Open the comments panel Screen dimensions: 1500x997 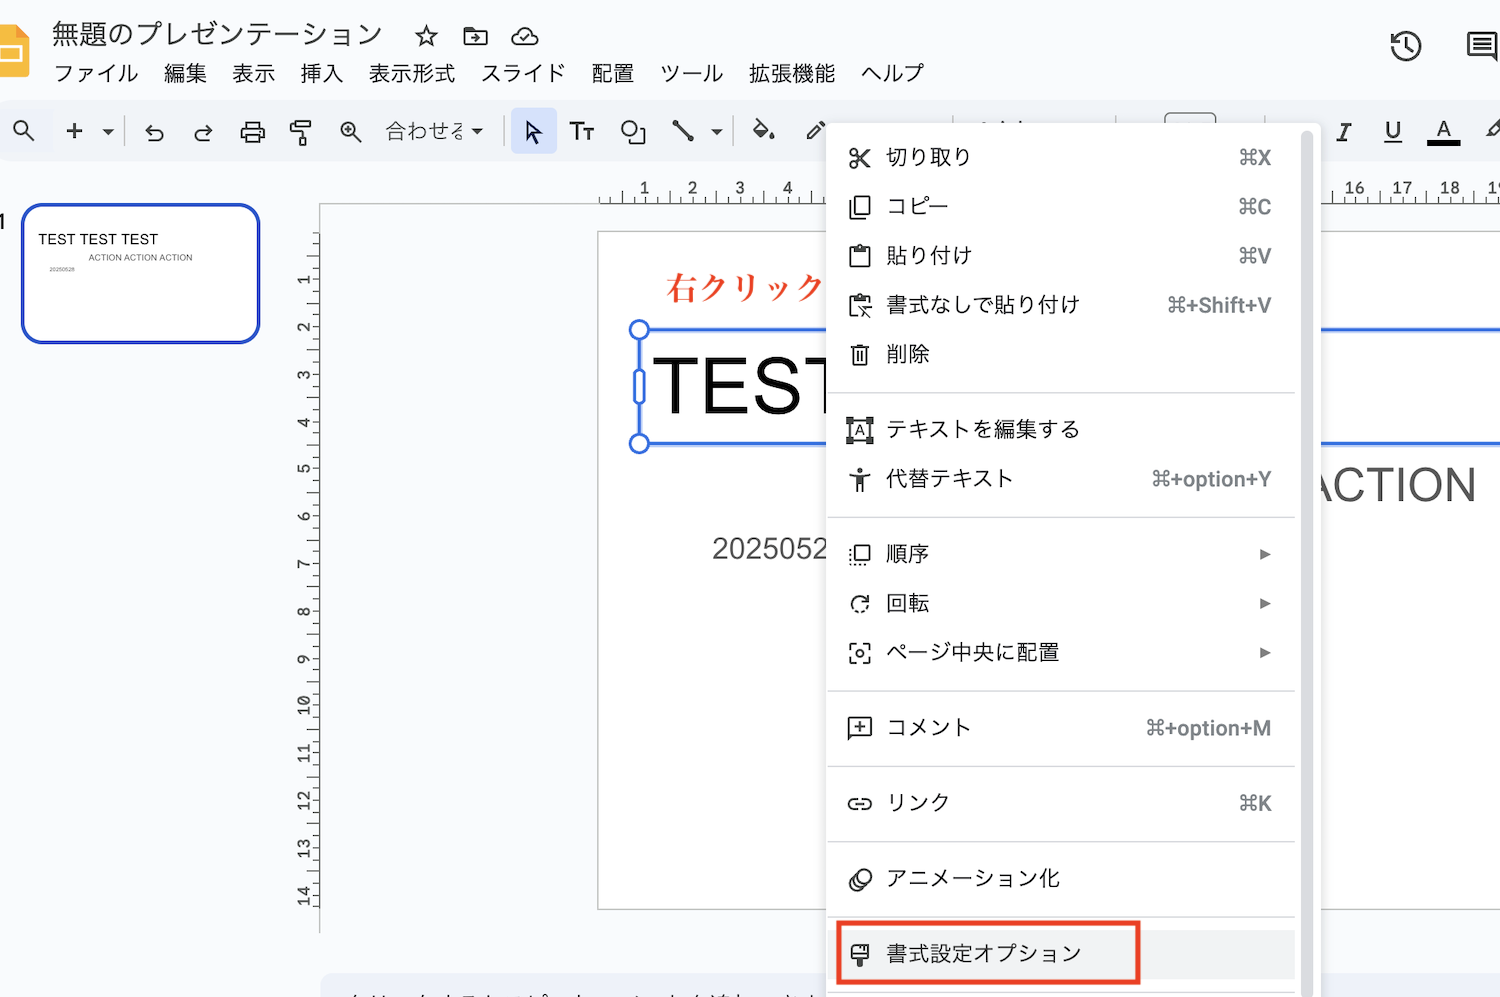(1481, 46)
